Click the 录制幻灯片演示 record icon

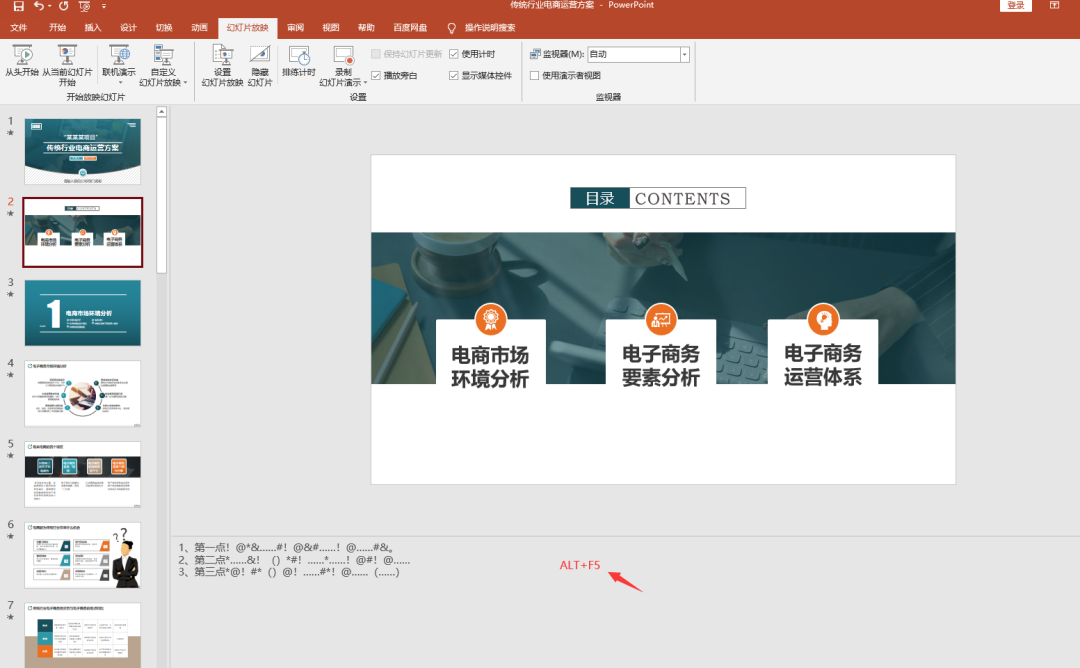(x=343, y=55)
